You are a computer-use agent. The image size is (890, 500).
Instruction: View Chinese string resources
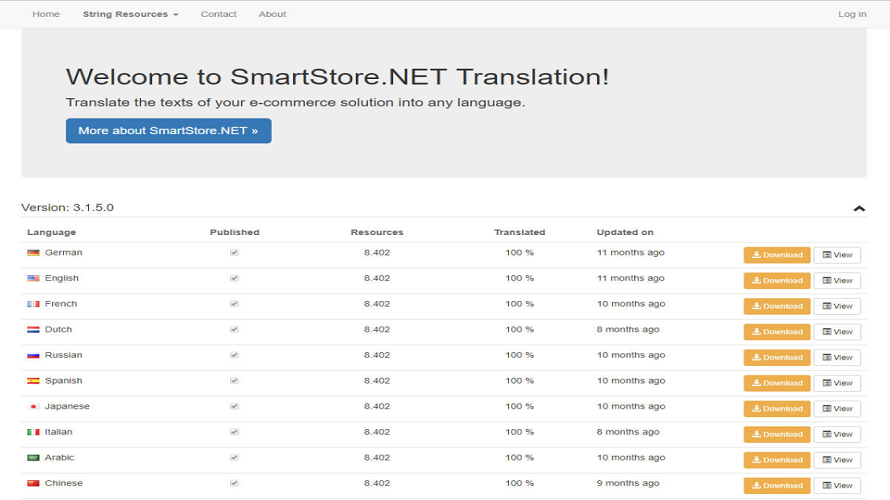point(837,485)
